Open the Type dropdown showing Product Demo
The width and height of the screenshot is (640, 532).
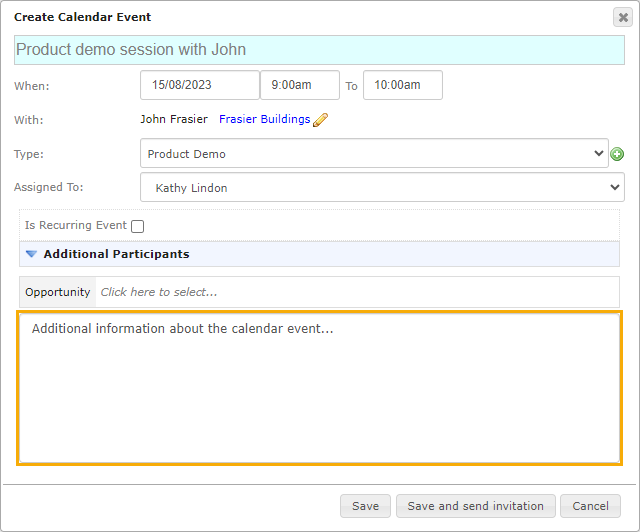[374, 153]
